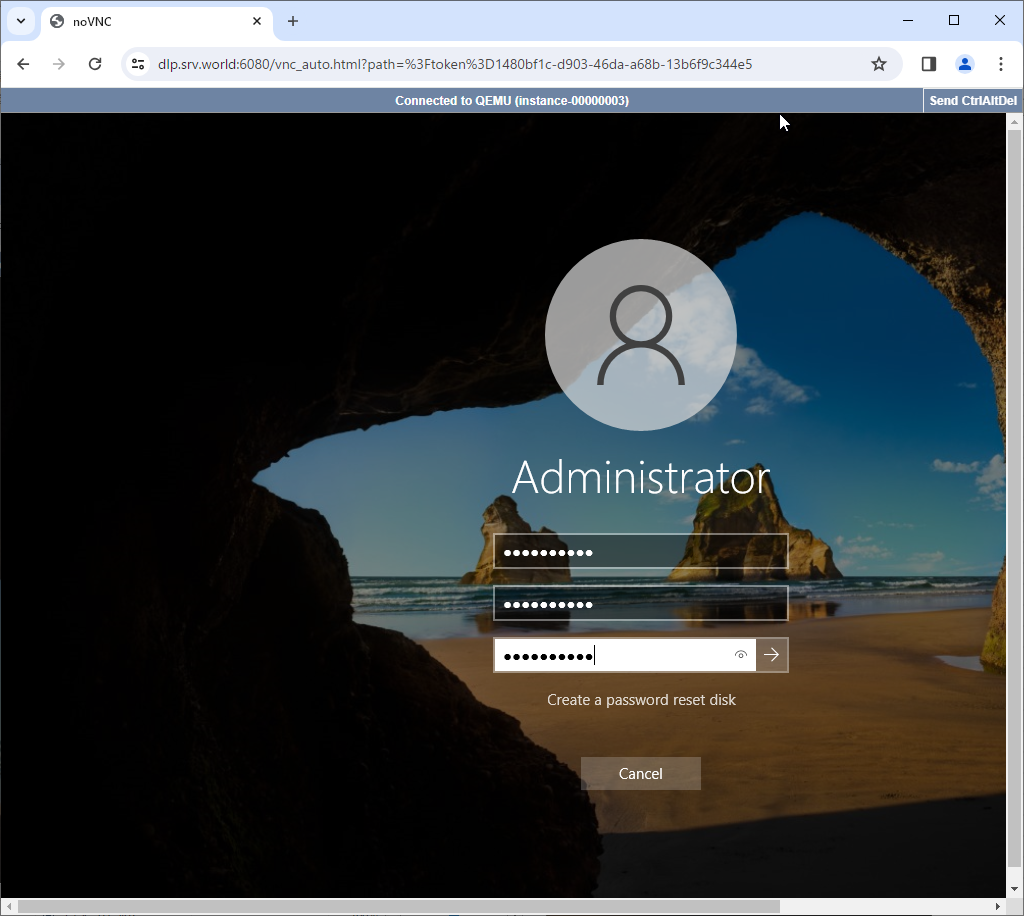Focus the third password confirmation field
Viewport: 1024px width, 916px height.
coord(625,655)
